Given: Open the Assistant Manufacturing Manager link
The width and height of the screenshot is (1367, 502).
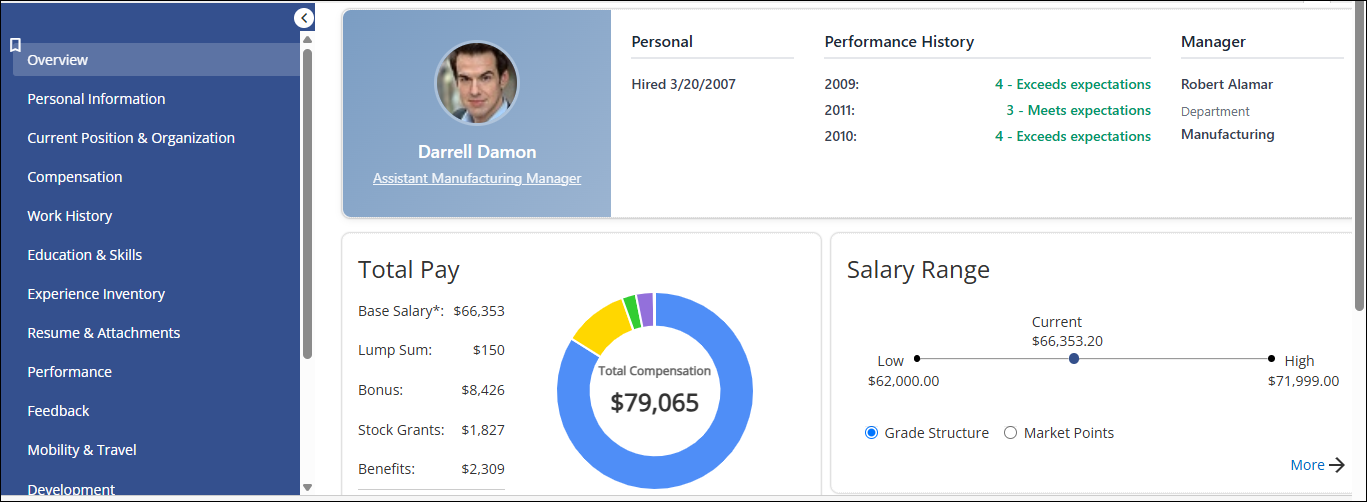Looking at the screenshot, I should 477,178.
